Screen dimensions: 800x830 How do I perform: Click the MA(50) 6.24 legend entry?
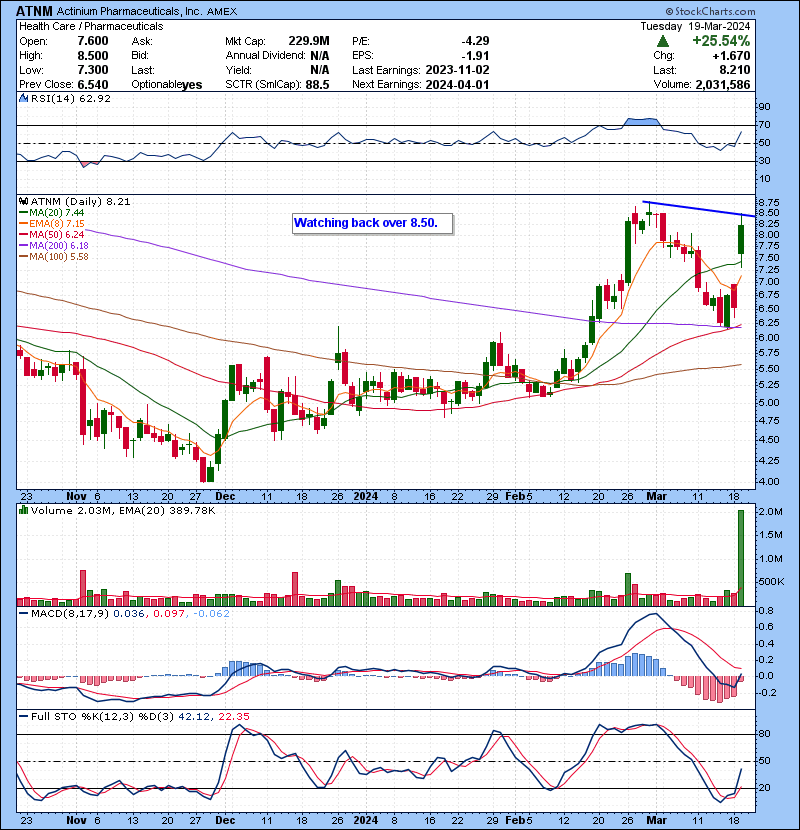pyautogui.click(x=57, y=234)
